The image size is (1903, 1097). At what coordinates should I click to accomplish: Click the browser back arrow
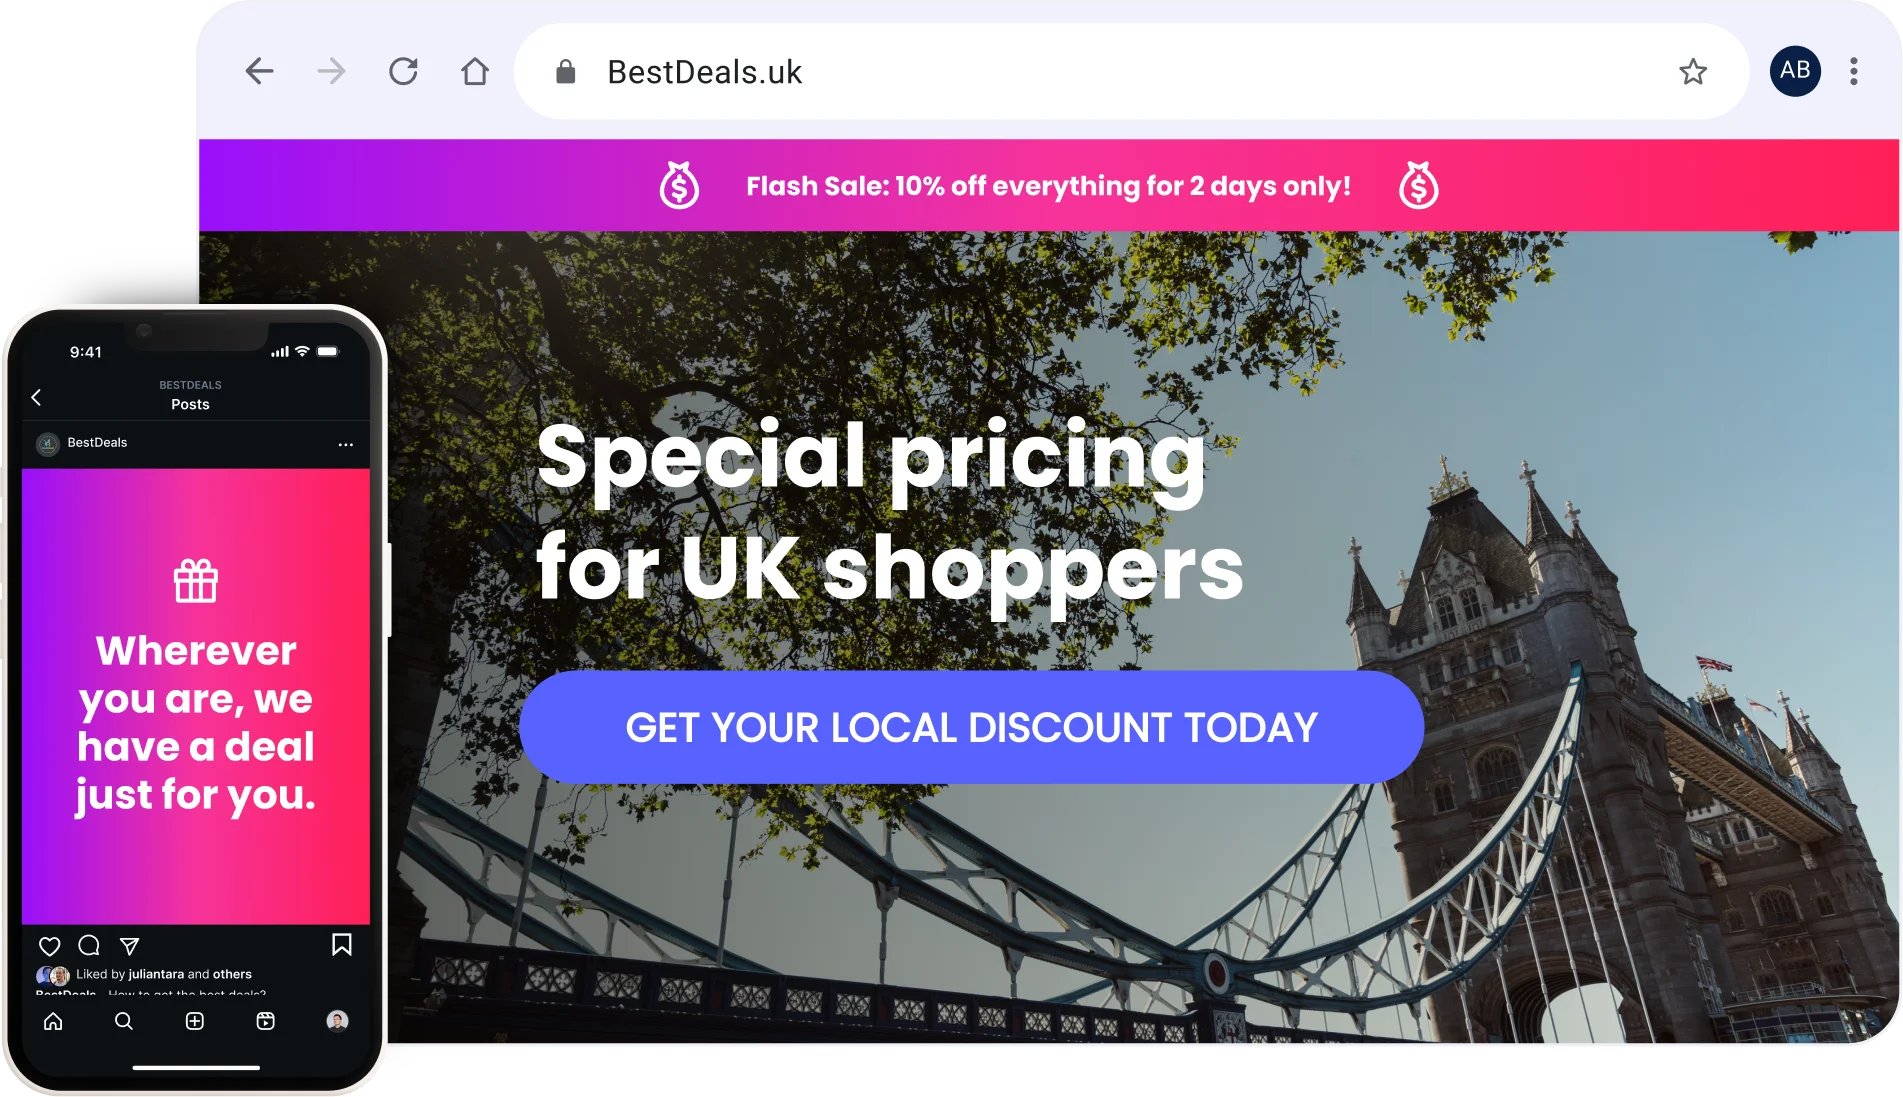coord(259,71)
